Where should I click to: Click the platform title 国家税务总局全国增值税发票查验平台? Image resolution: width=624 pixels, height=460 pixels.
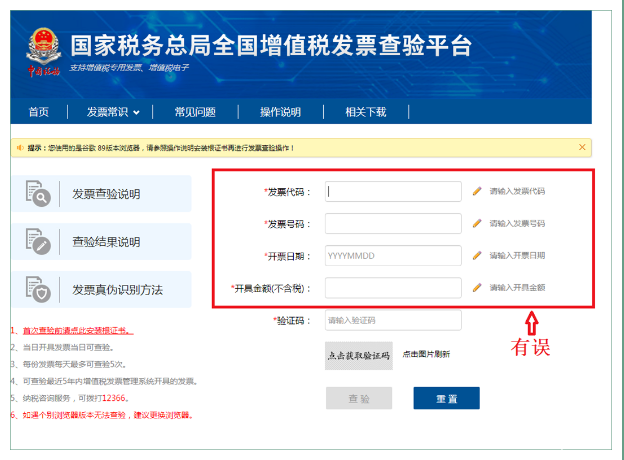click(271, 45)
